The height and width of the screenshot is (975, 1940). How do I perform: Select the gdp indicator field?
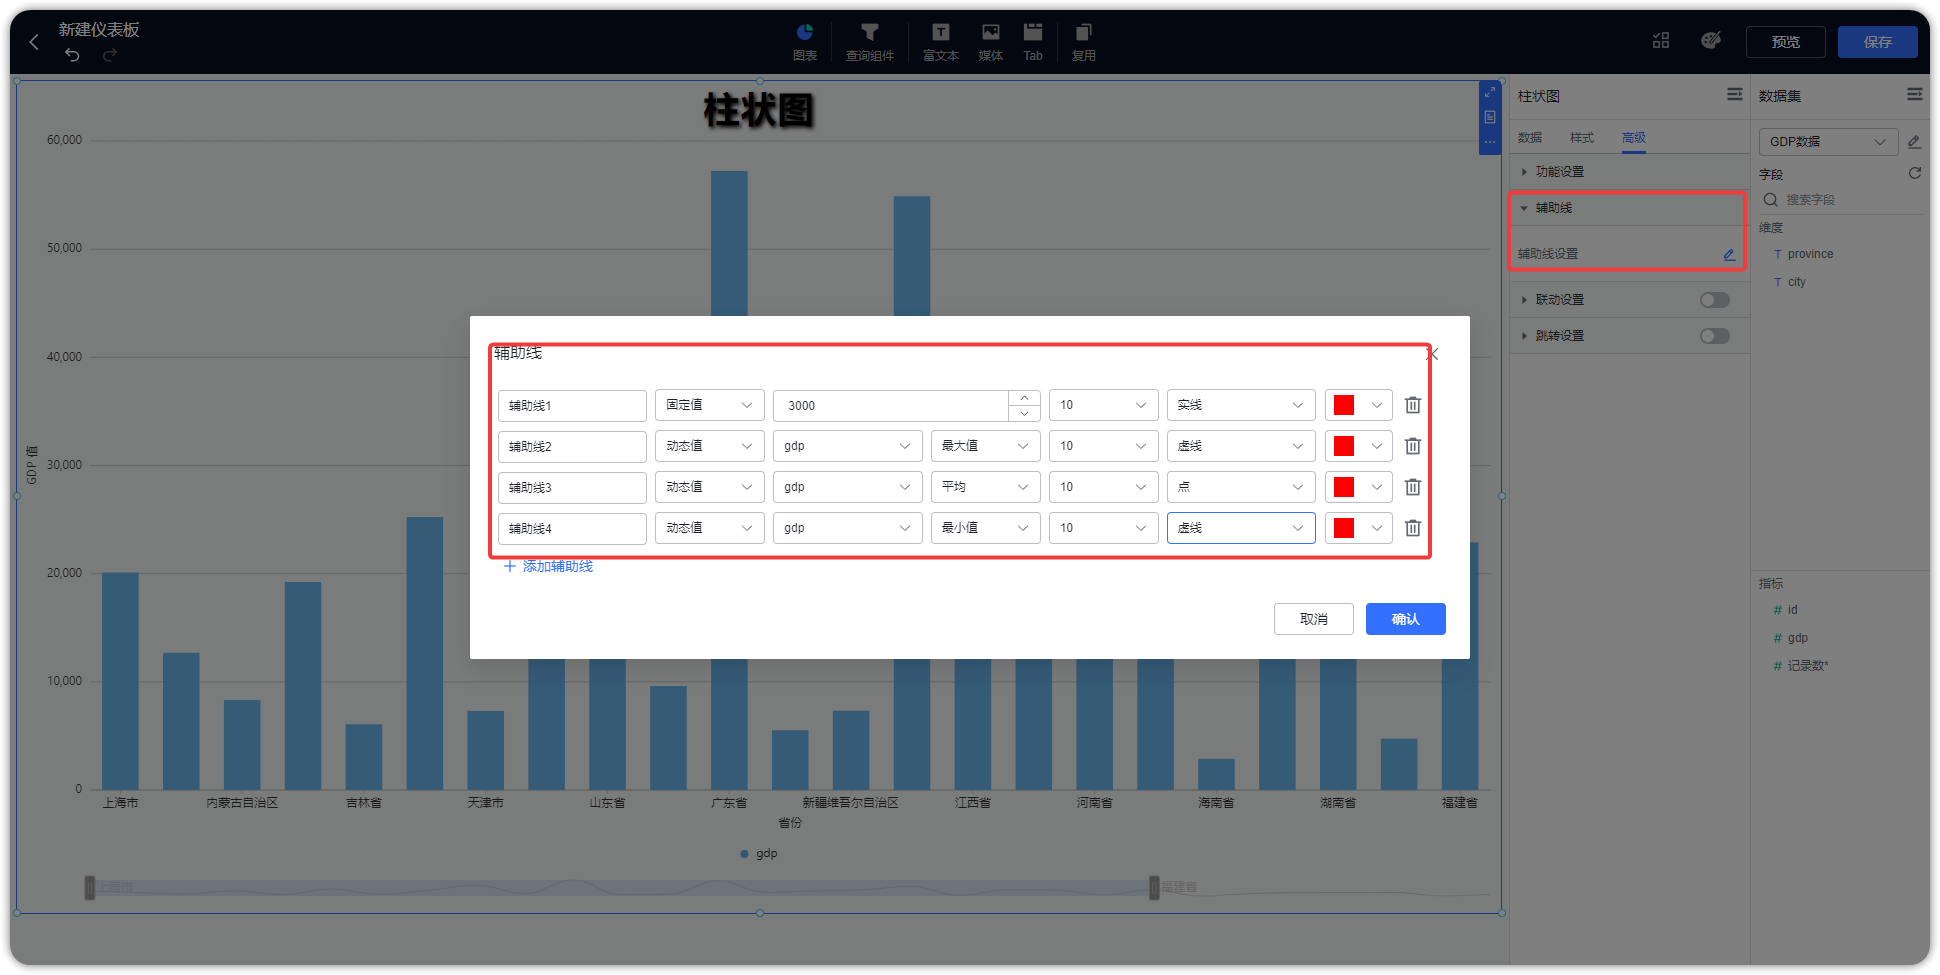(1797, 638)
